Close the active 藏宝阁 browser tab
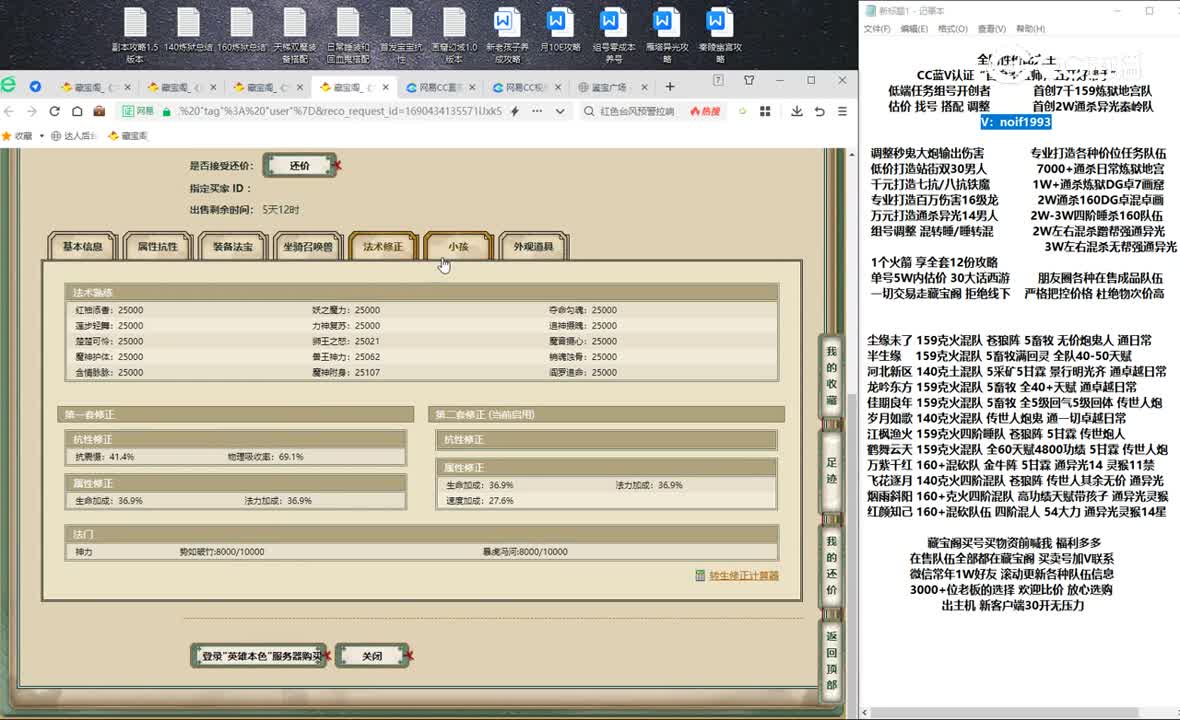Viewport: 1180px width, 720px height. point(385,87)
